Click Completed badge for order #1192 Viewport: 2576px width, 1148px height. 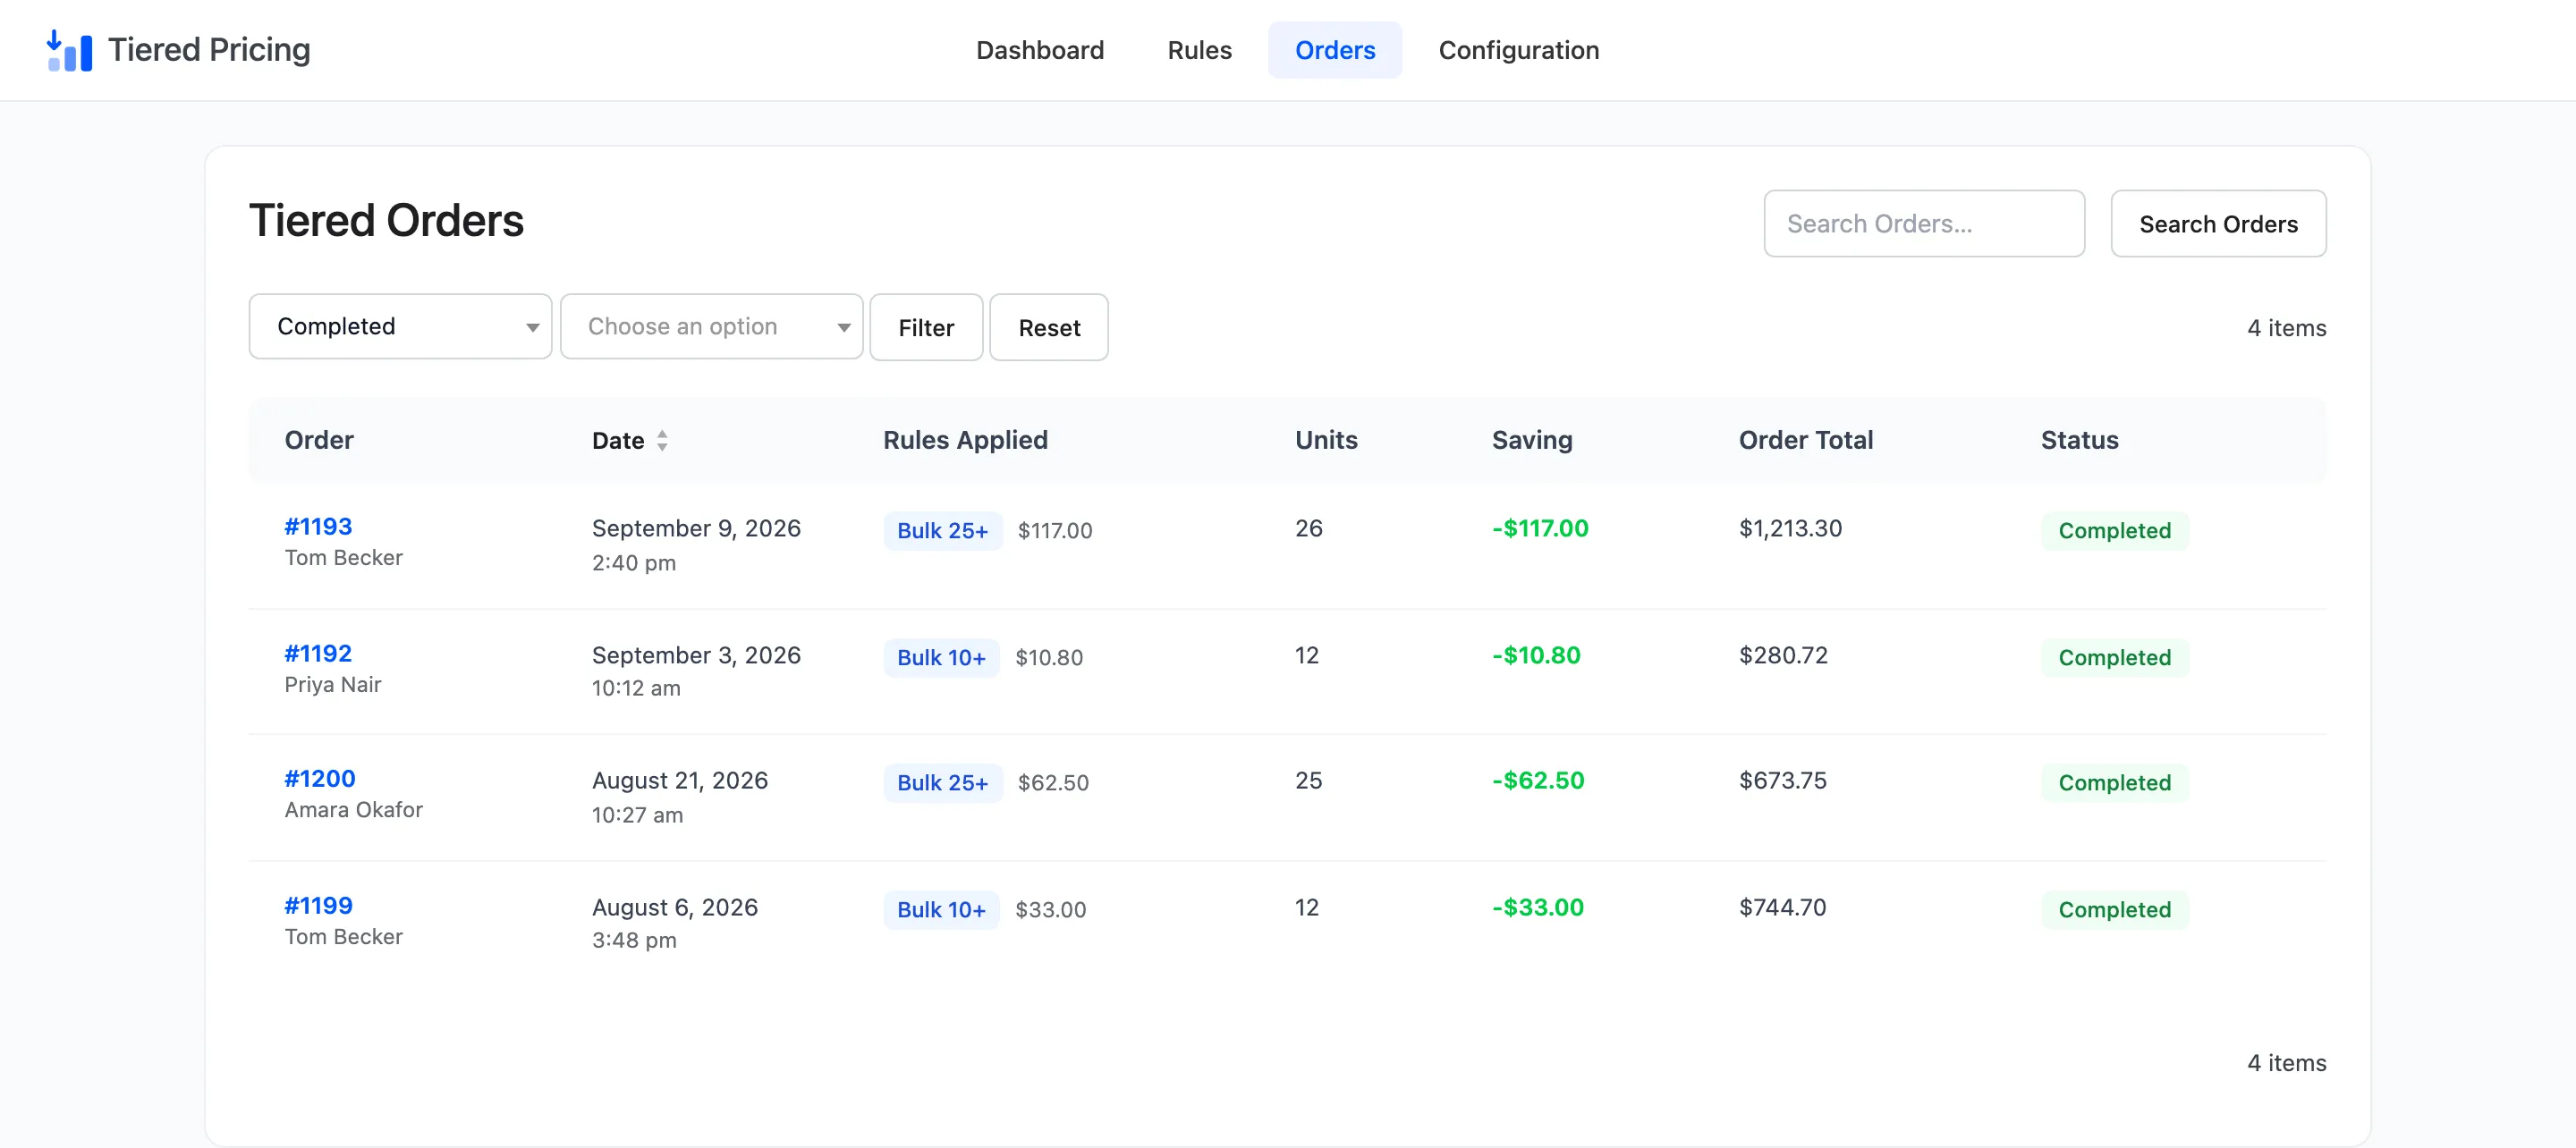[x=2115, y=658]
